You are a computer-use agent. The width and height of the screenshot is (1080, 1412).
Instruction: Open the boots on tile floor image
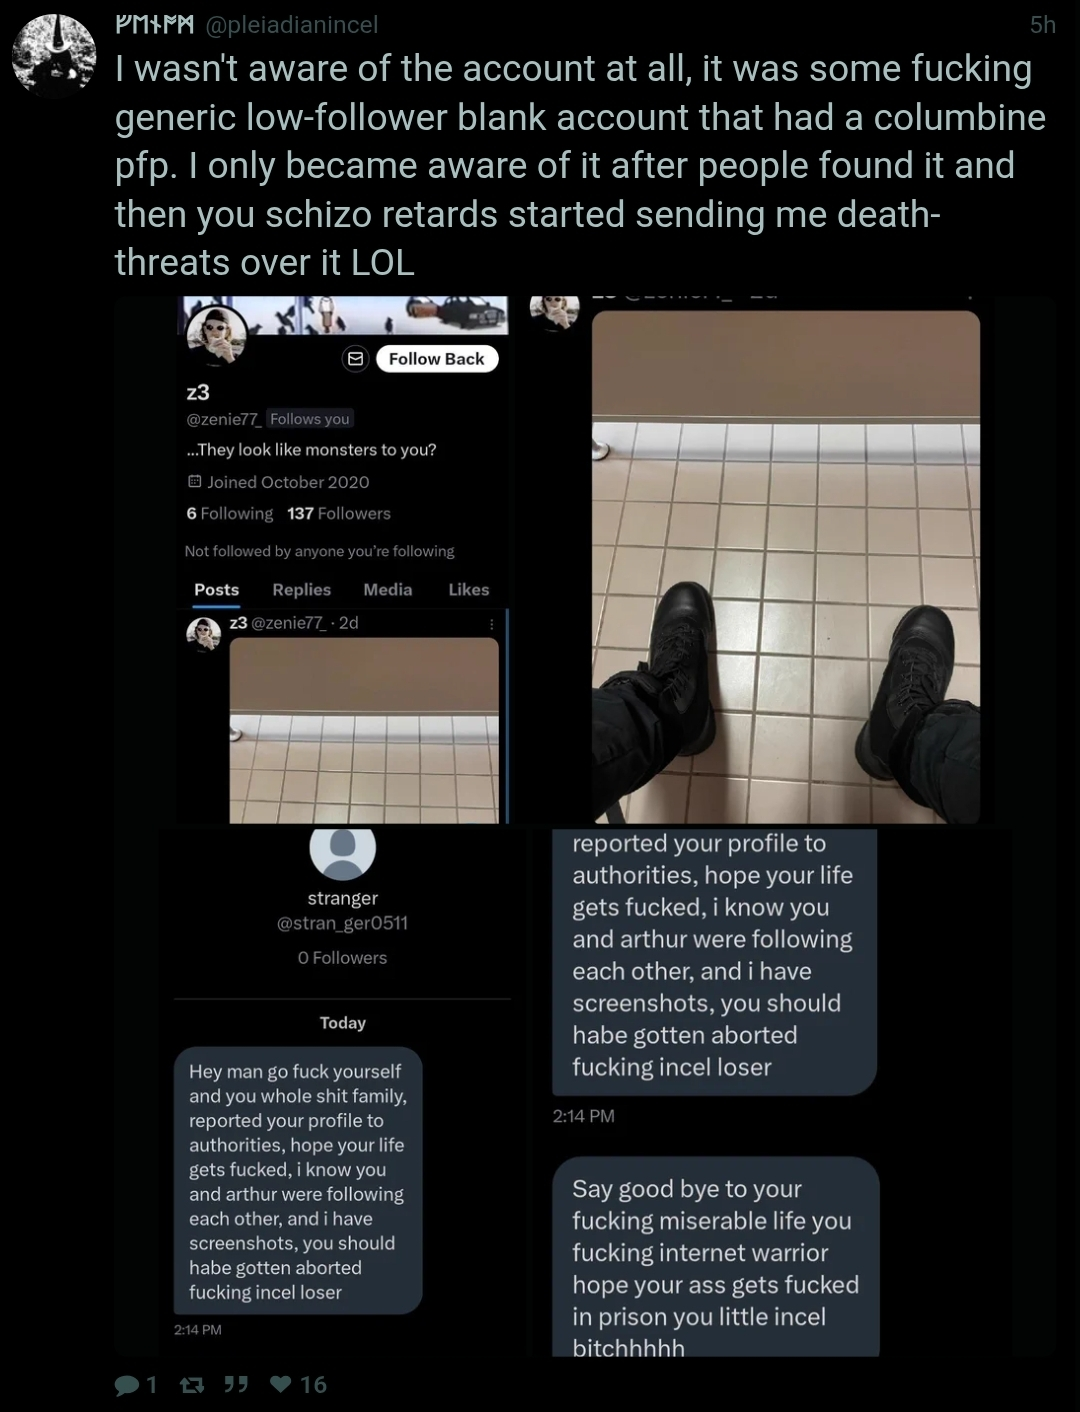786,567
